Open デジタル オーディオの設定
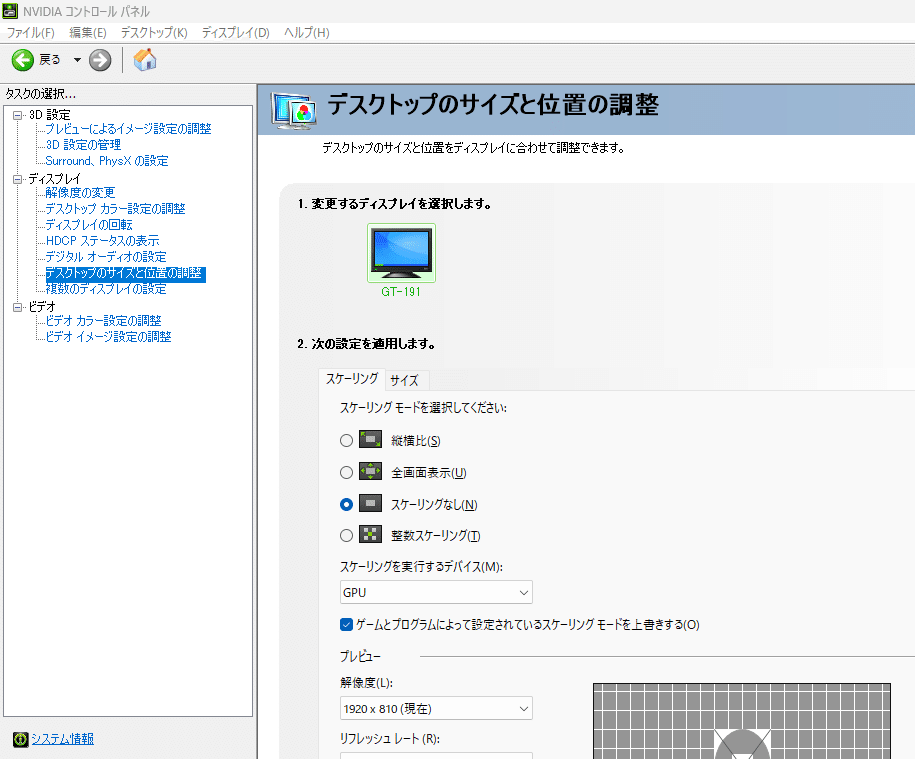Viewport: 915px width, 759px height. [x=106, y=257]
